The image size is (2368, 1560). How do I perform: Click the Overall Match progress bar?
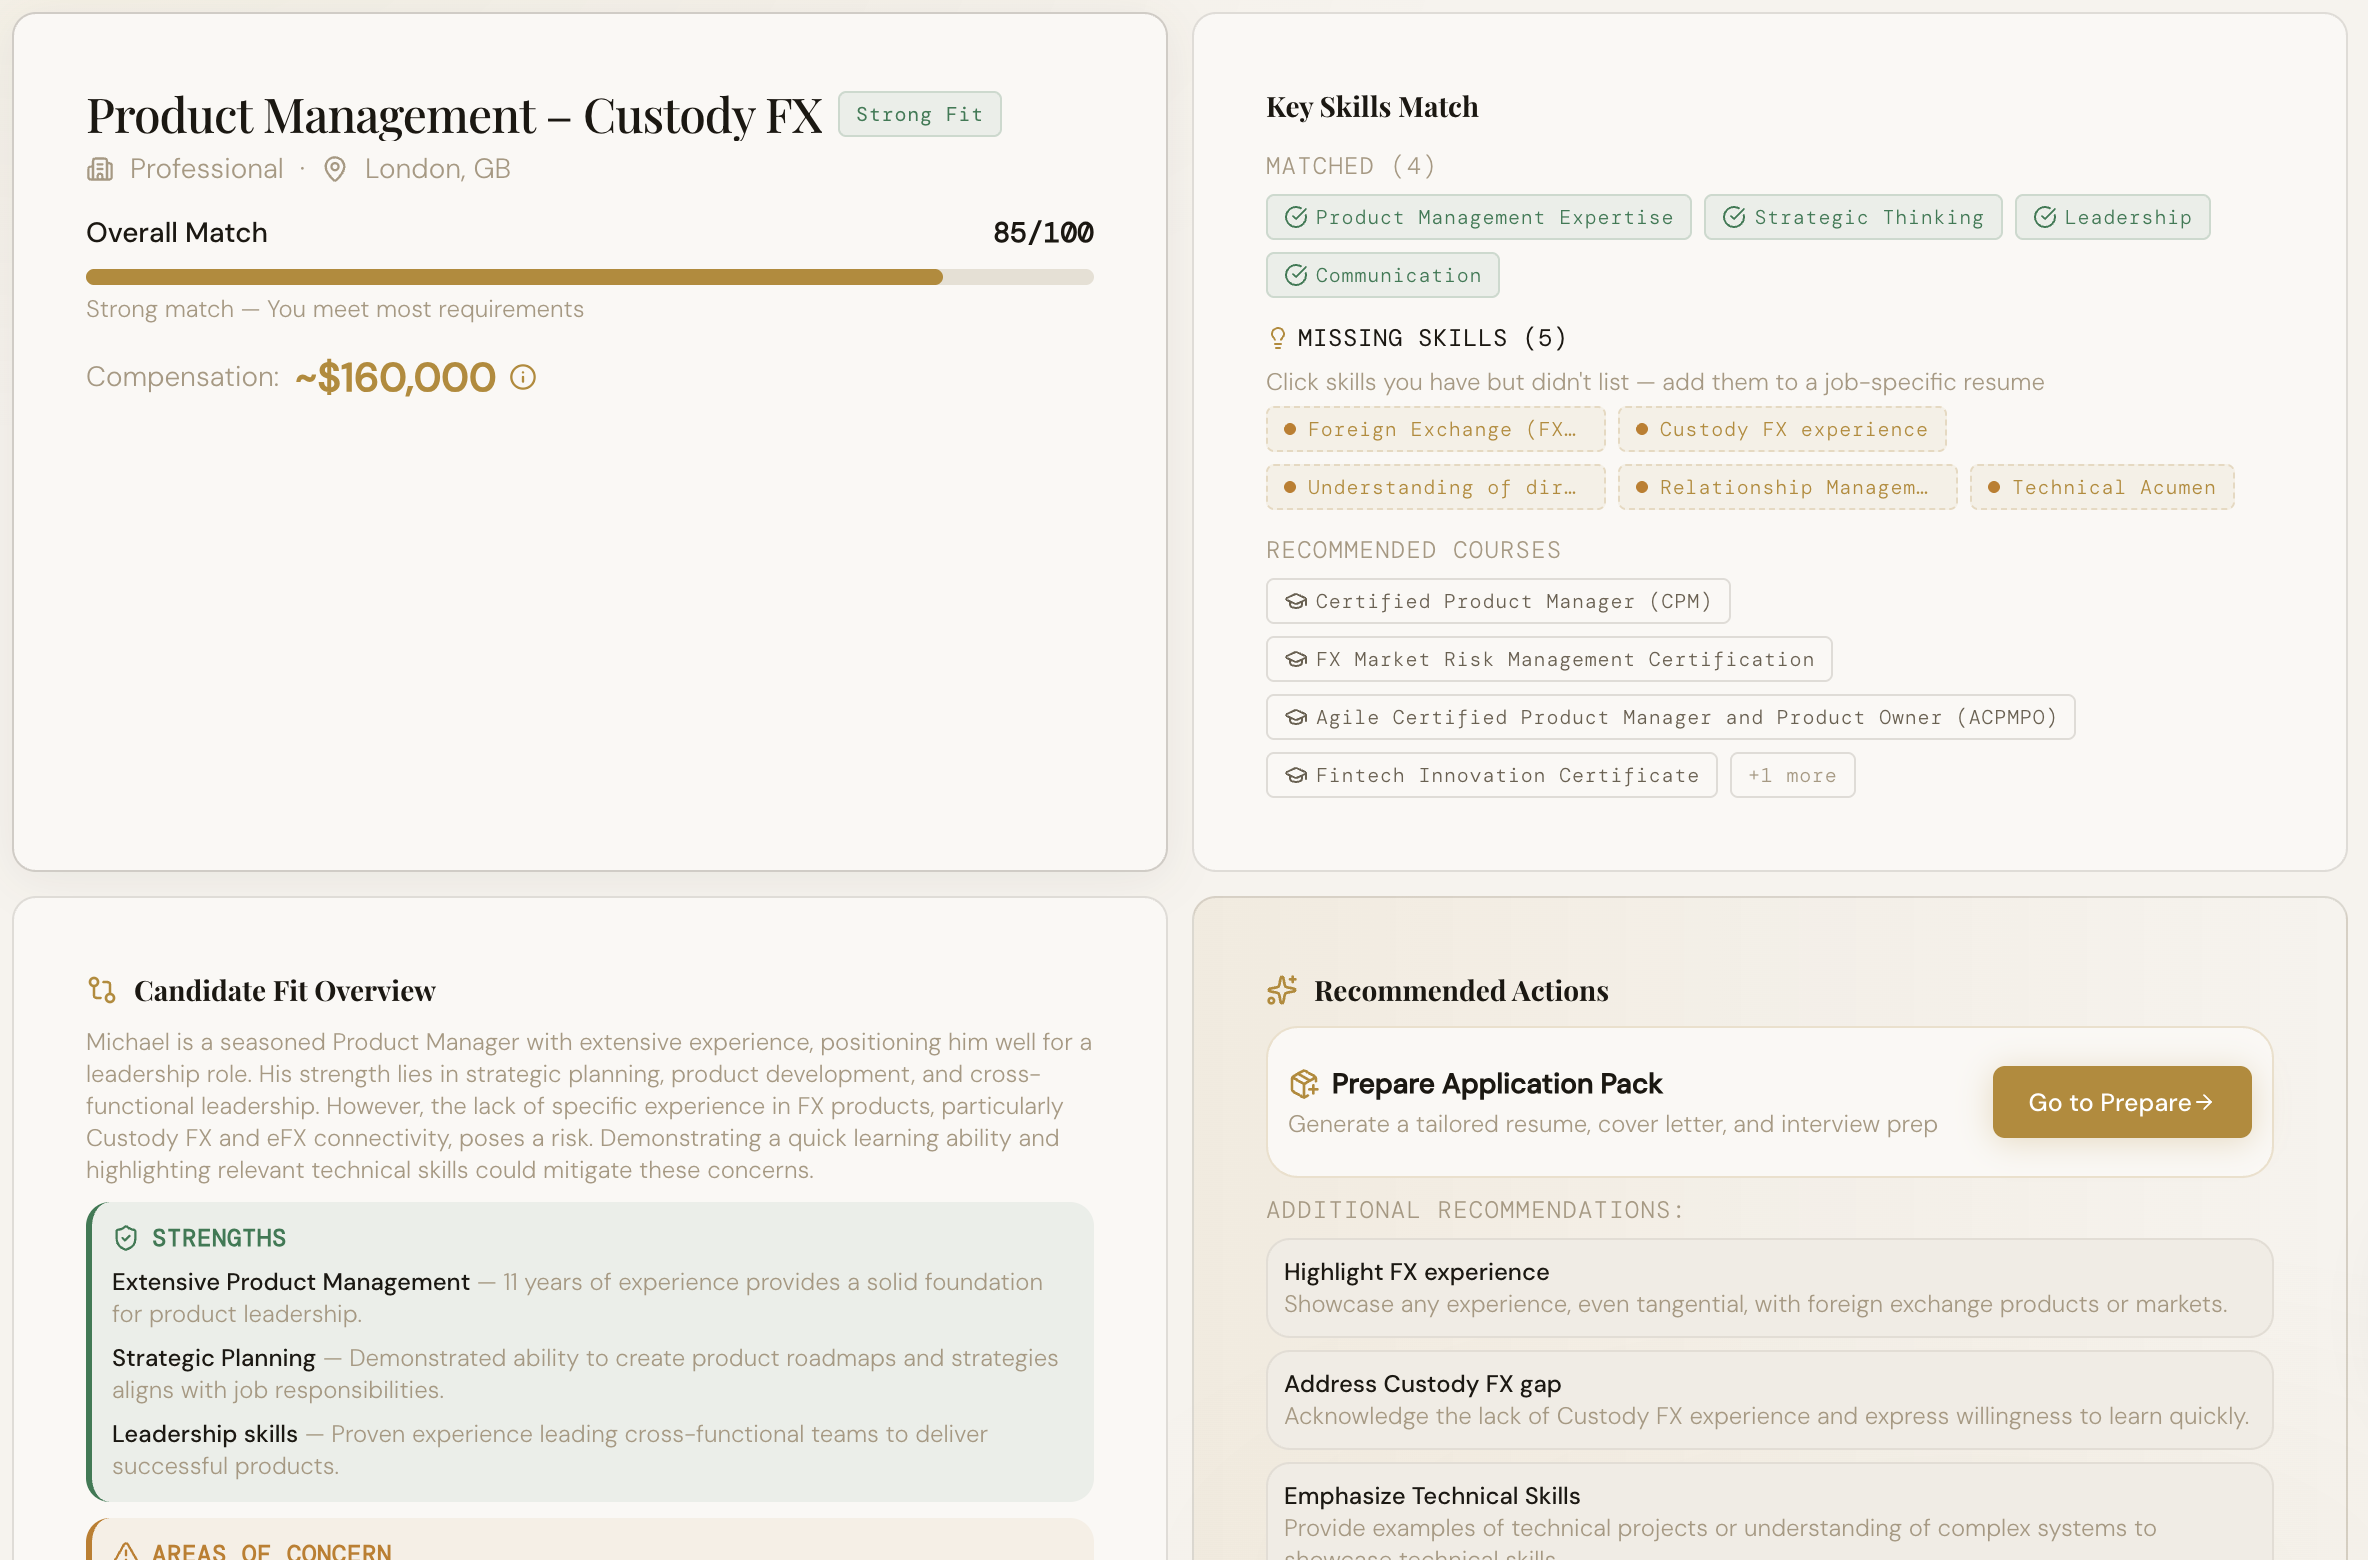[x=590, y=277]
